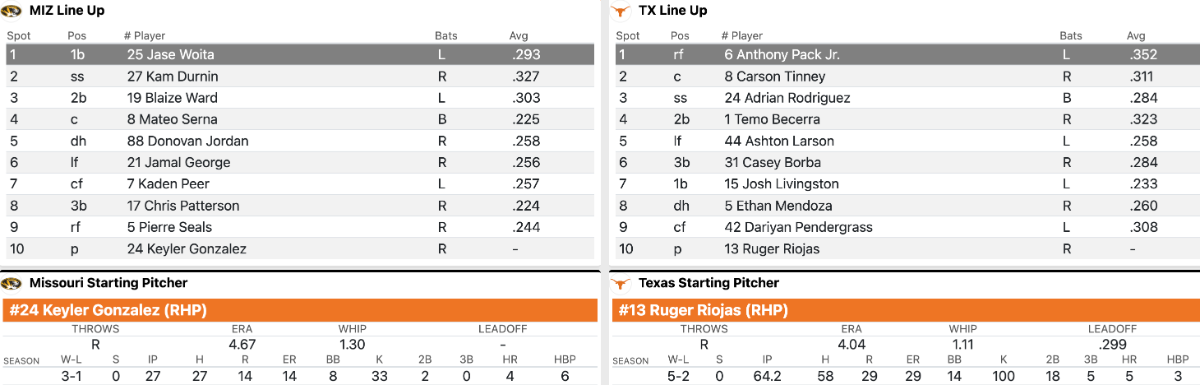Select the Anthony Pack Jr. lineup row
This screenshot has width=1200, height=385.
click(905, 54)
